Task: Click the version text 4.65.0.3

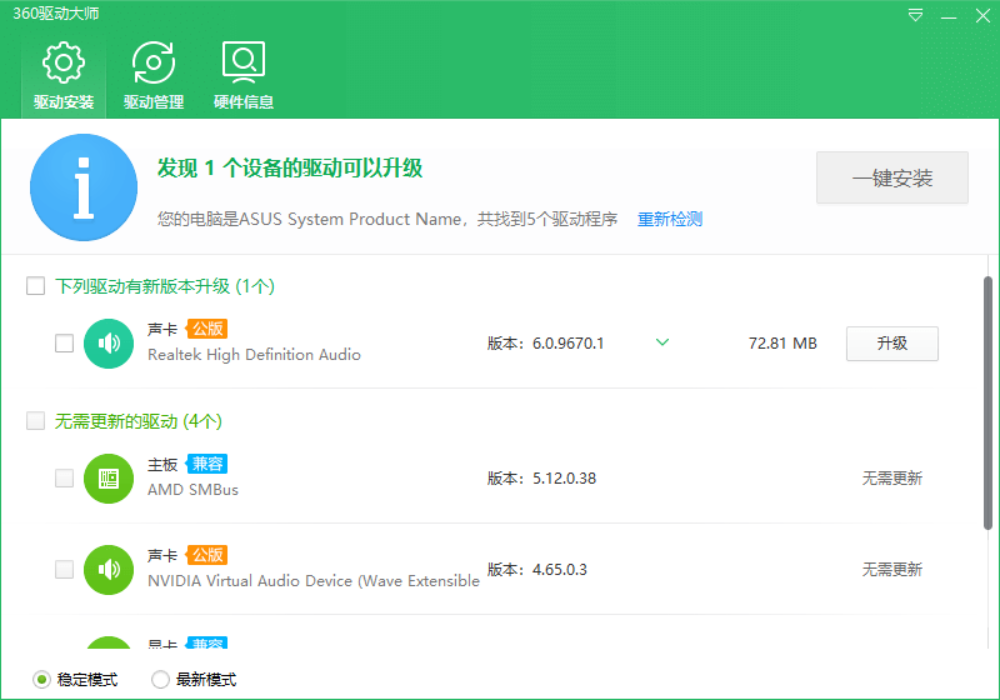Action: [559, 570]
